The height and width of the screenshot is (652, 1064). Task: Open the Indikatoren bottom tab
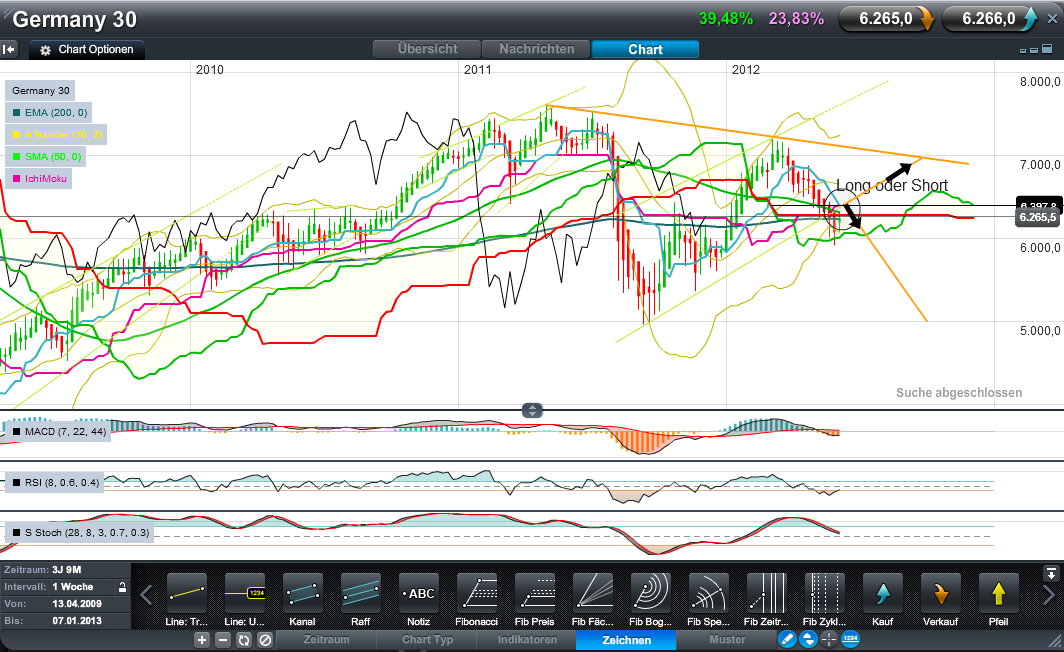pyautogui.click(x=527, y=639)
